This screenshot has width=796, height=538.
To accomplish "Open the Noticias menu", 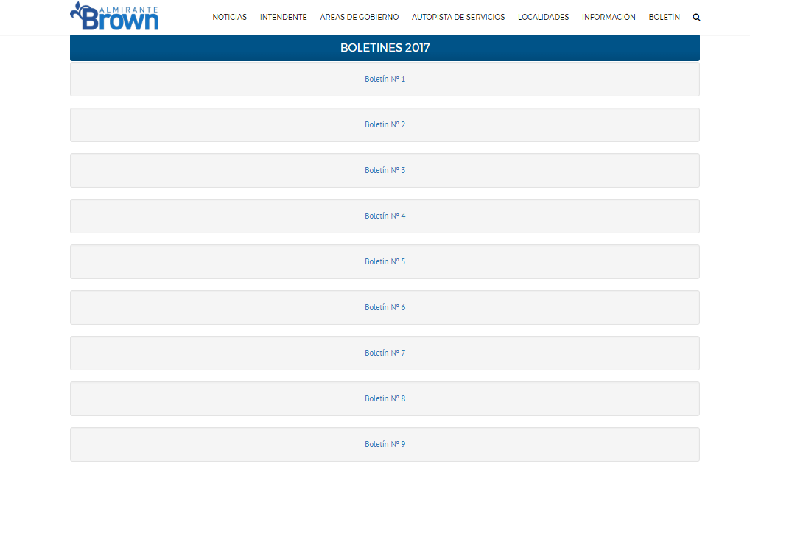I will tap(229, 17).
